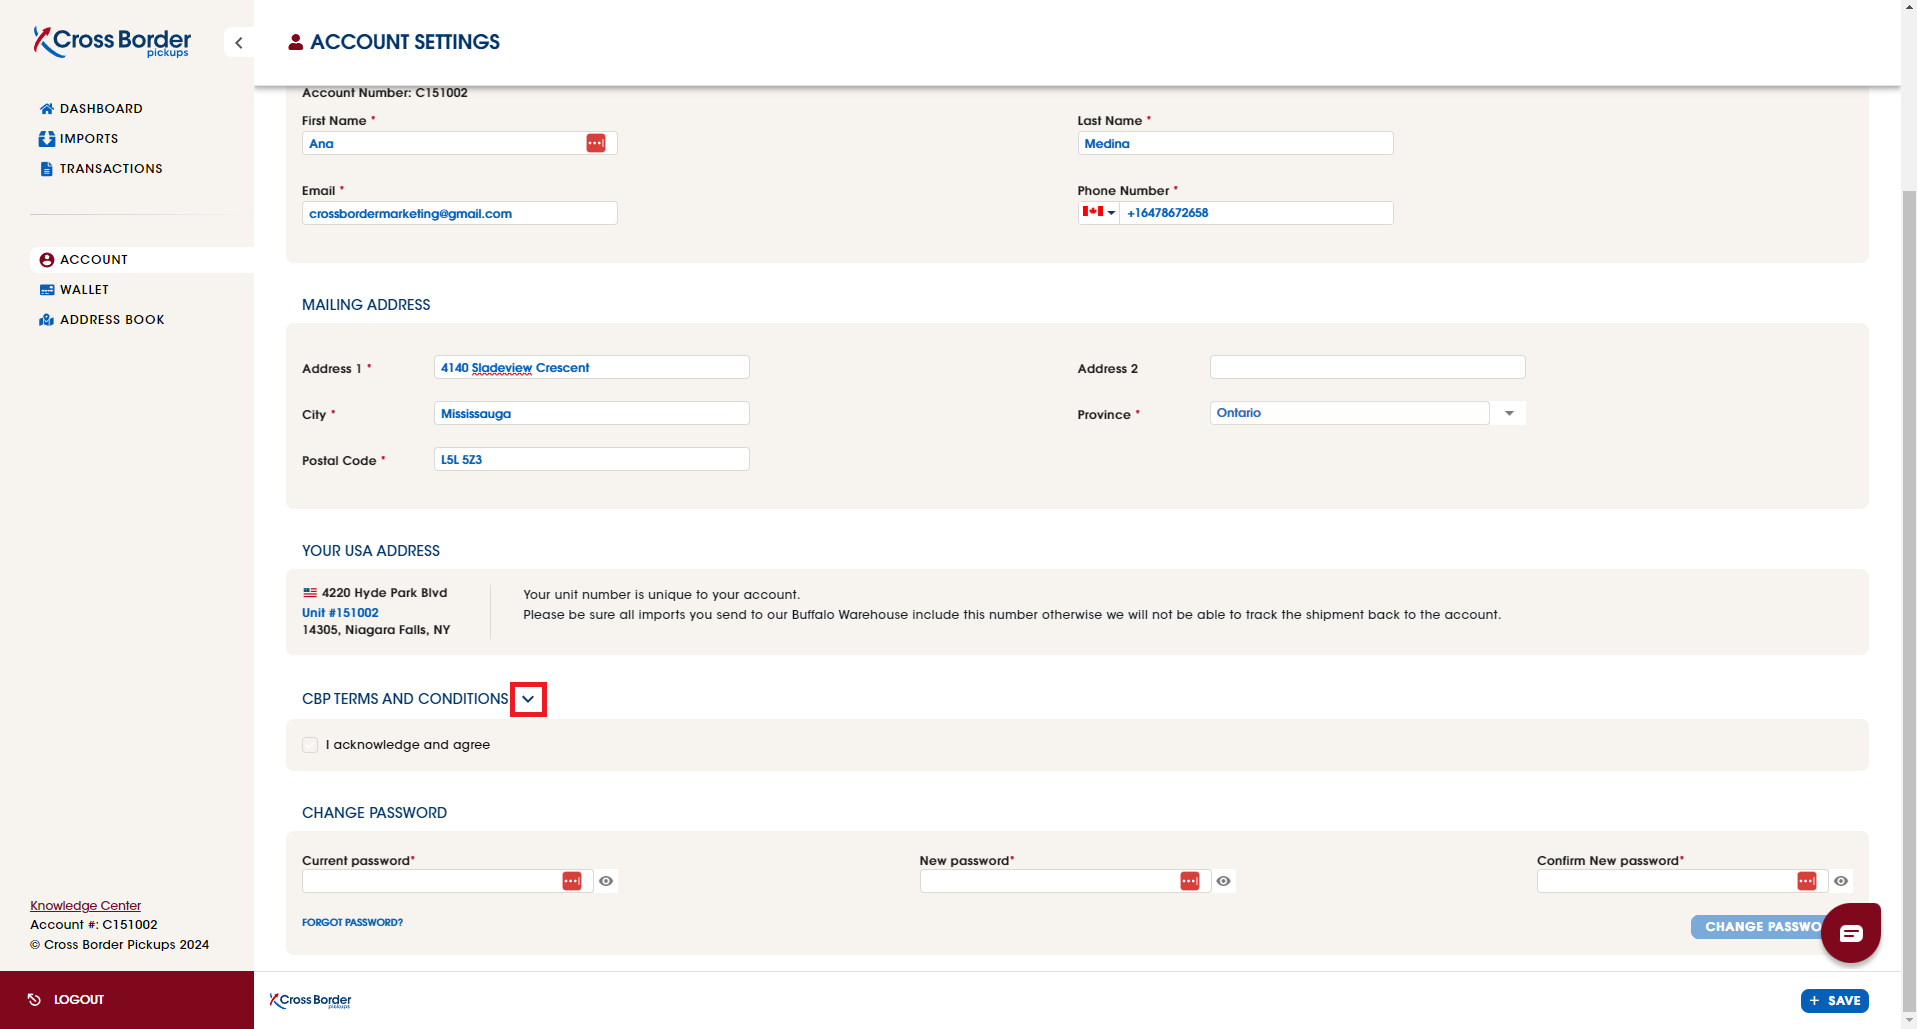Open Transactions from the sidebar

[x=101, y=169]
